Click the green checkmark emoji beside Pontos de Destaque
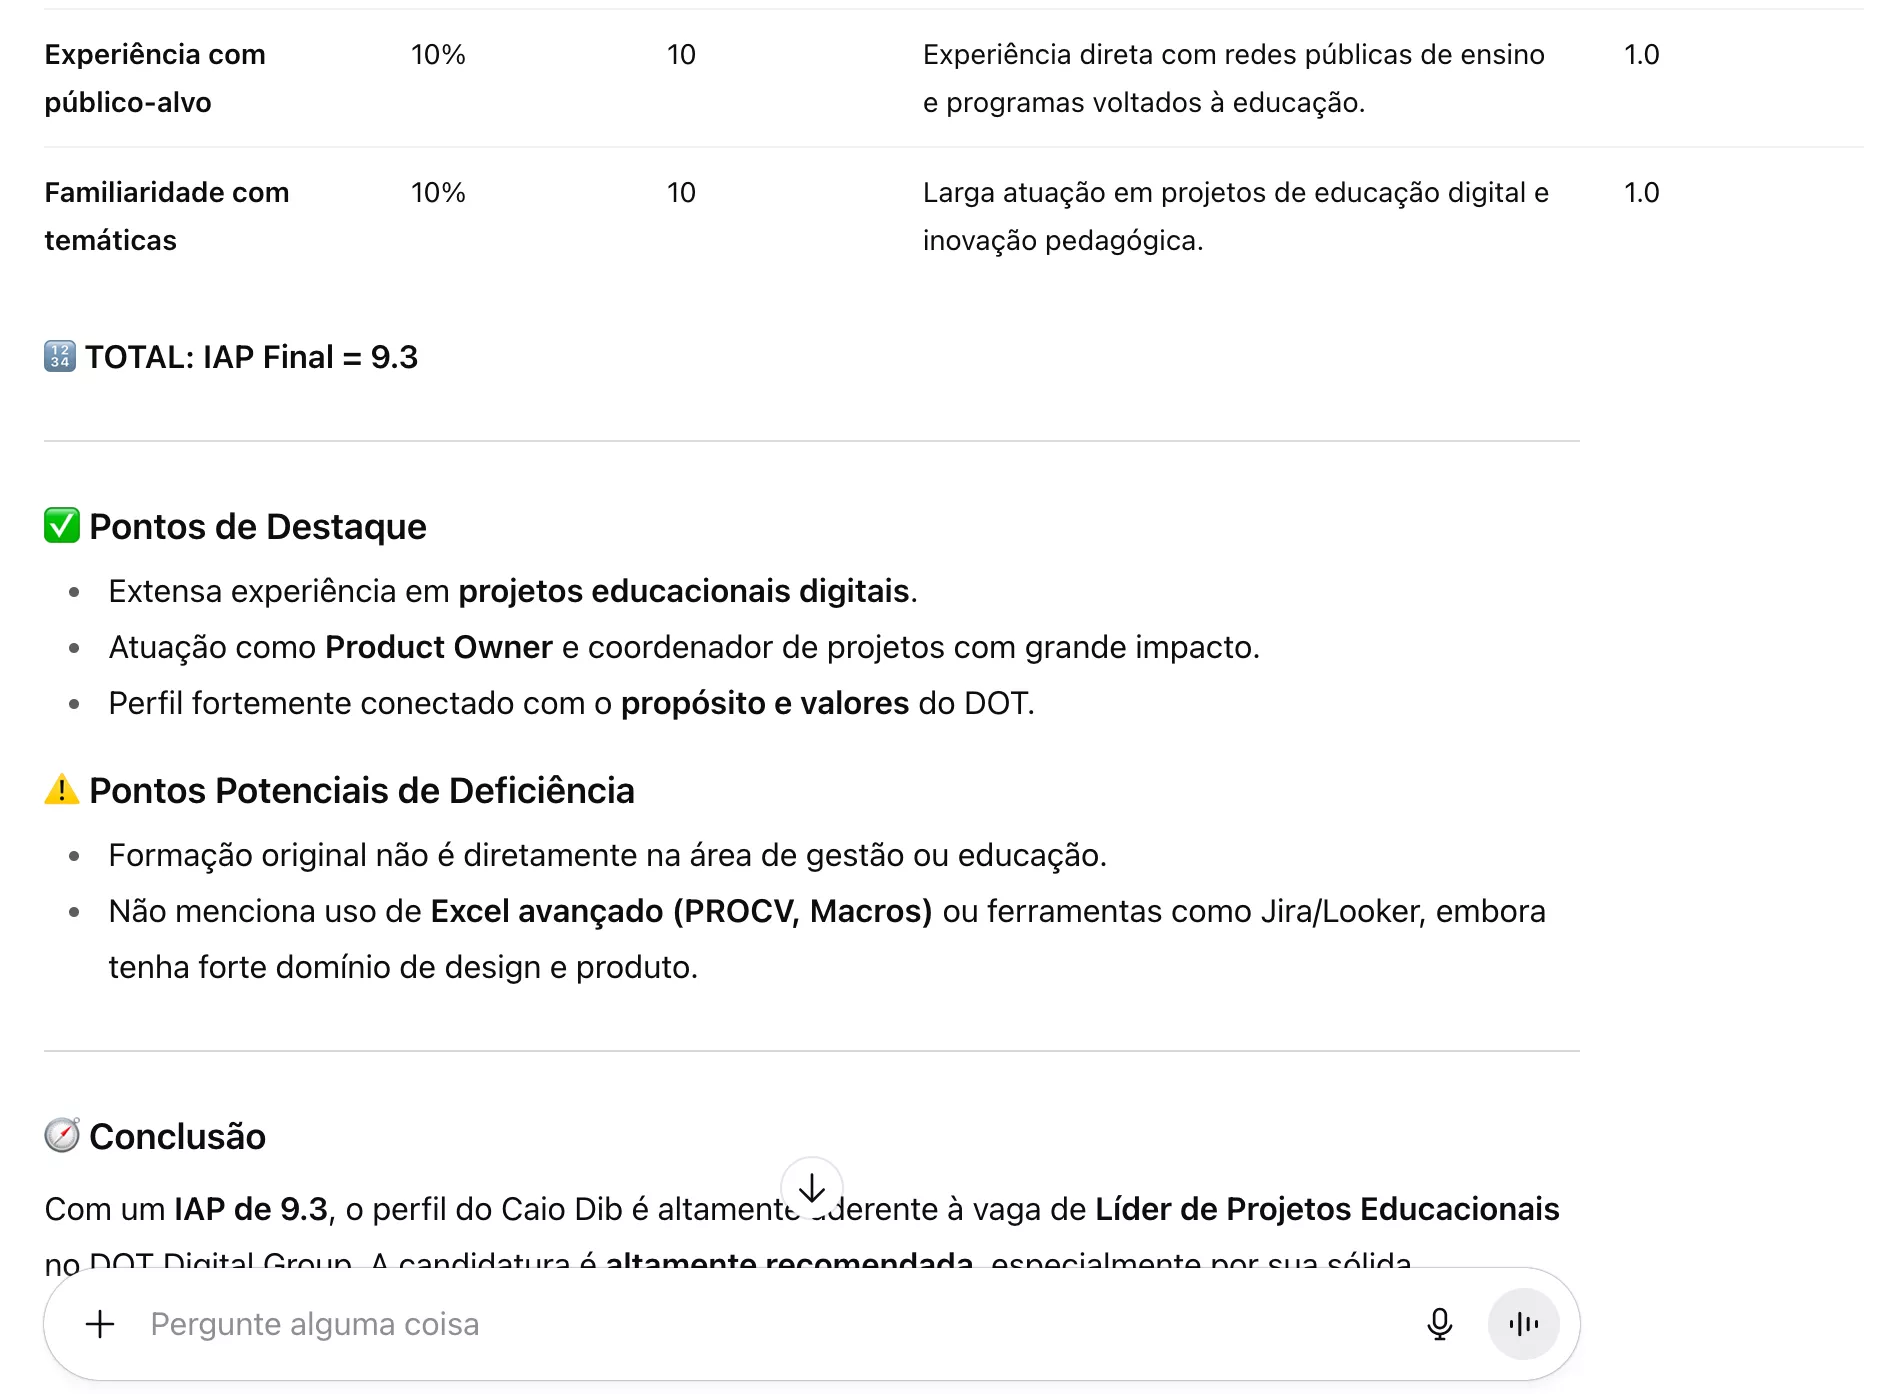 click(x=62, y=526)
